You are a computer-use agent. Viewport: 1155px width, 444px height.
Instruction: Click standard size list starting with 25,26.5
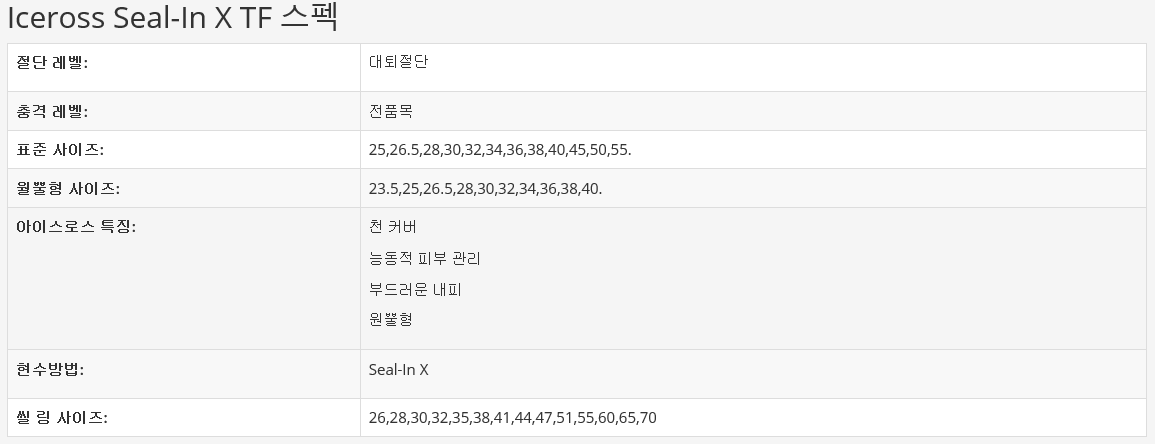click(x=500, y=150)
